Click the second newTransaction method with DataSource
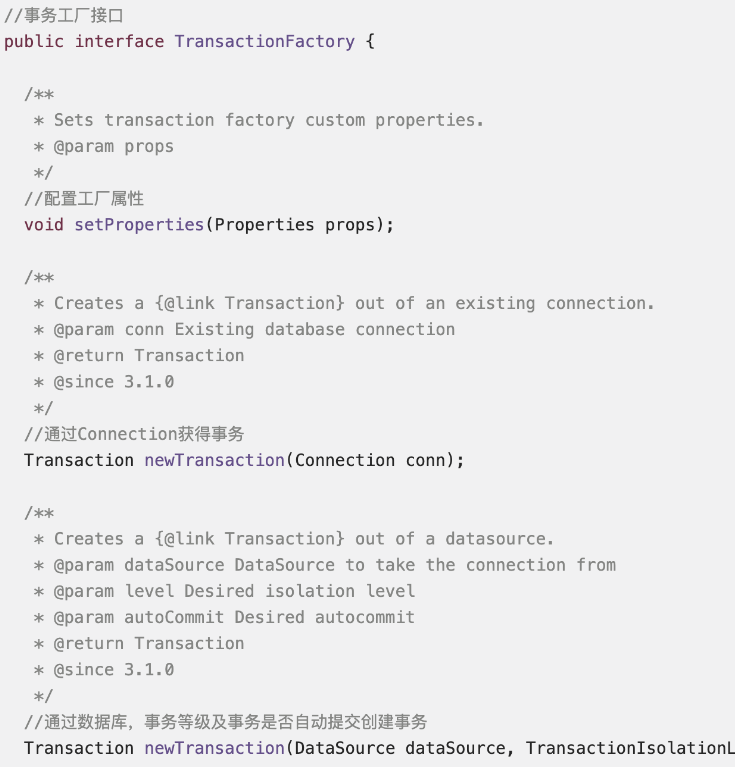The width and height of the screenshot is (739, 767). (214, 748)
